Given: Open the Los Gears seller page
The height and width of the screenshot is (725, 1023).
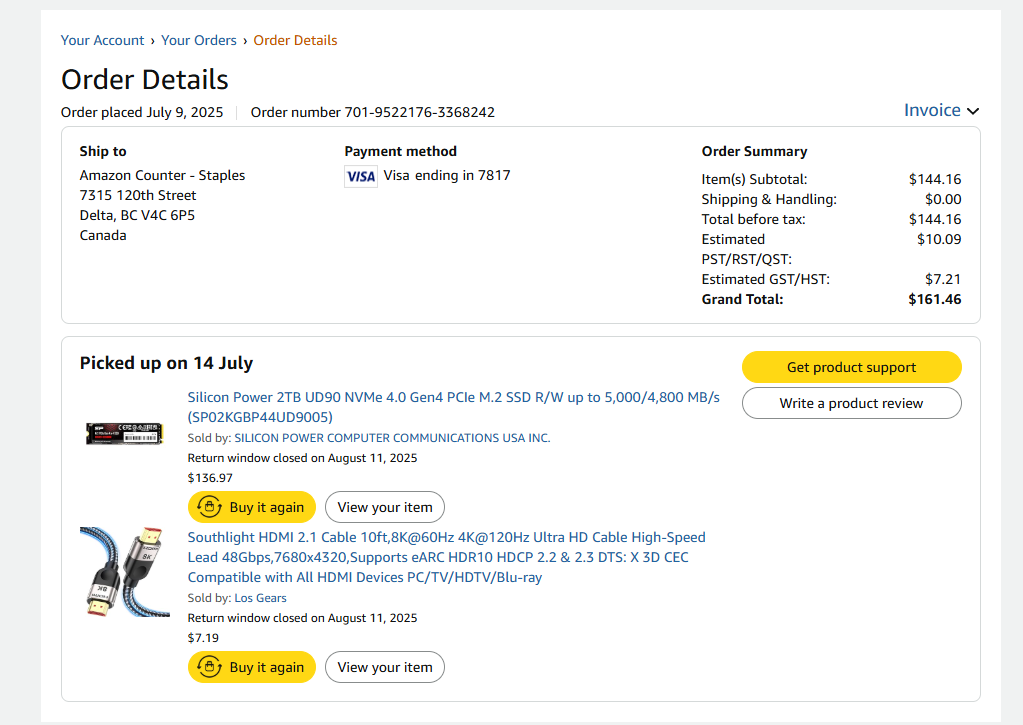Looking at the screenshot, I should [260, 598].
